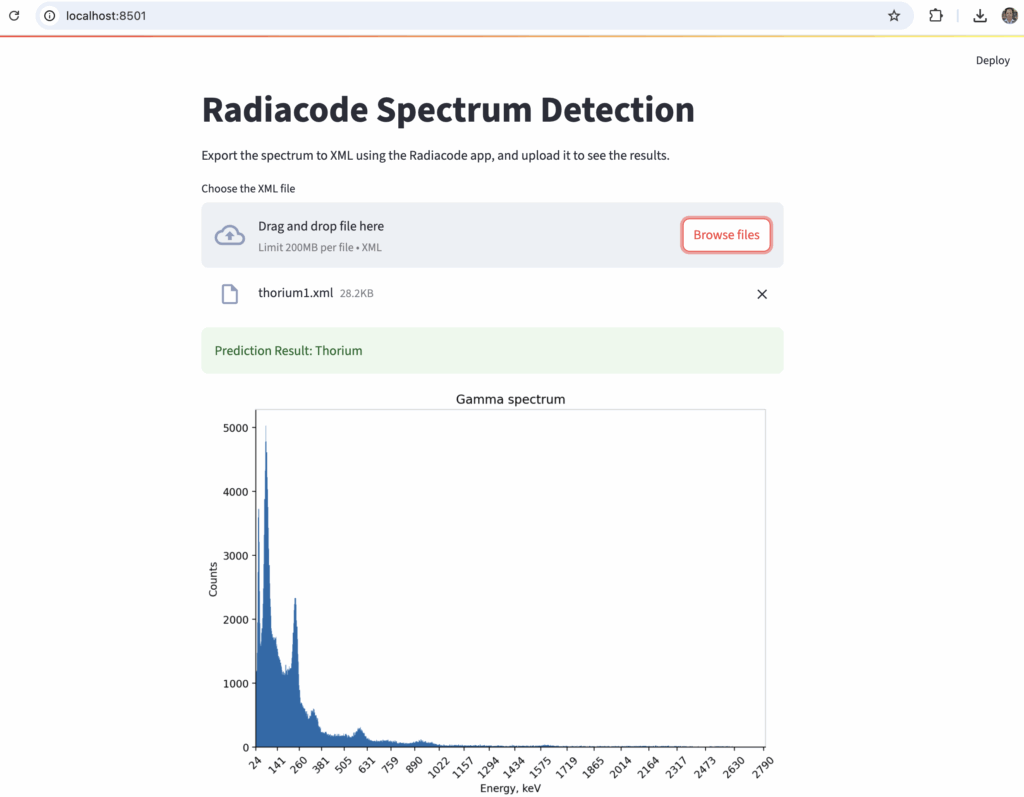The height and width of the screenshot is (797, 1024).
Task: Click the "Drag and drop file here" text
Action: coord(321,226)
